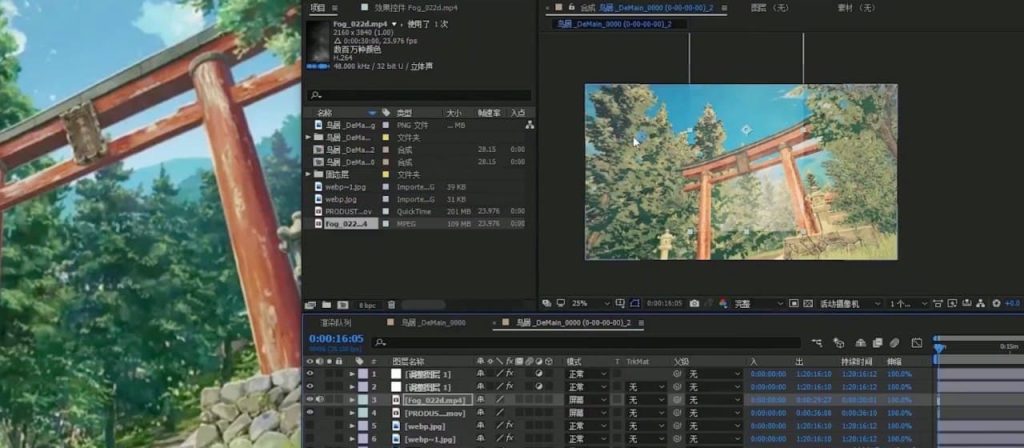Toggle the frame blending icon in timeline
The width and height of the screenshot is (1024, 448).
click(878, 343)
